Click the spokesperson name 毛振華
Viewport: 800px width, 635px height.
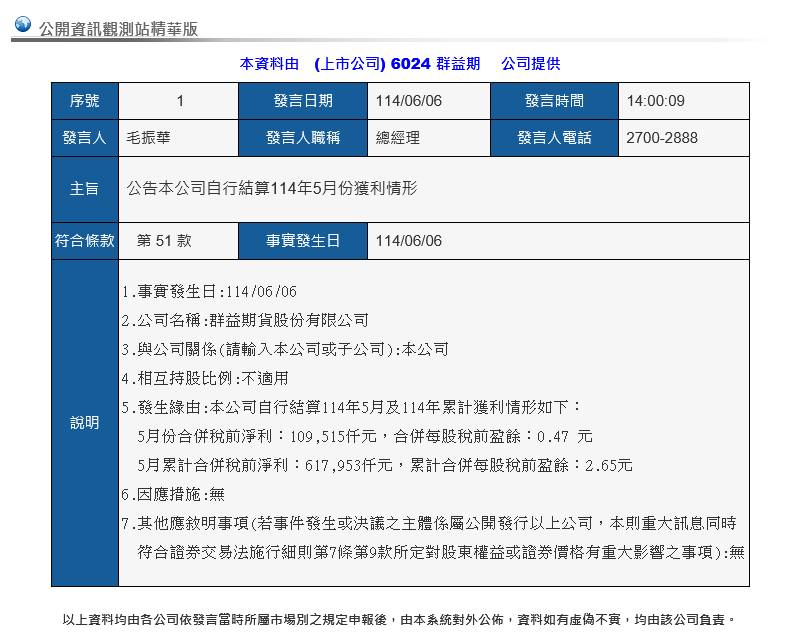pyautogui.click(x=148, y=138)
